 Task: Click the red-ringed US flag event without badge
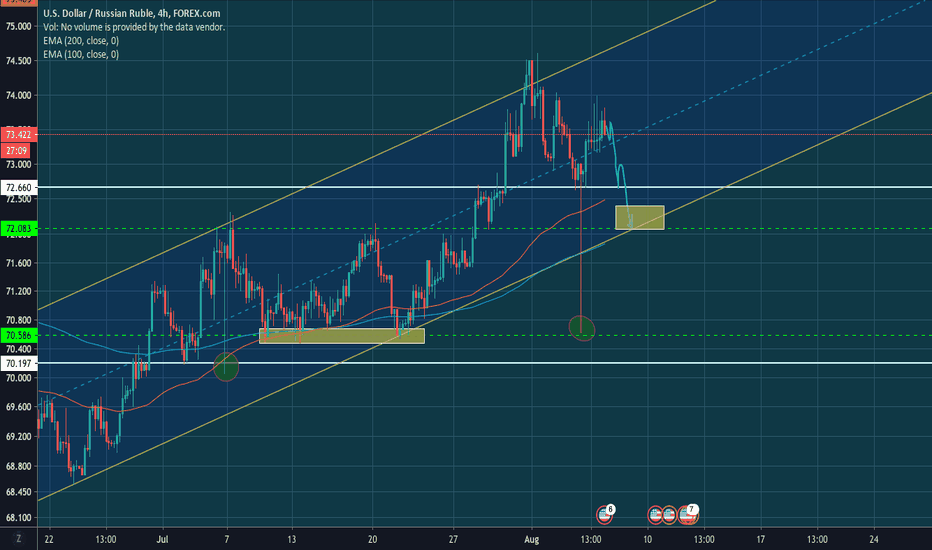[655, 515]
